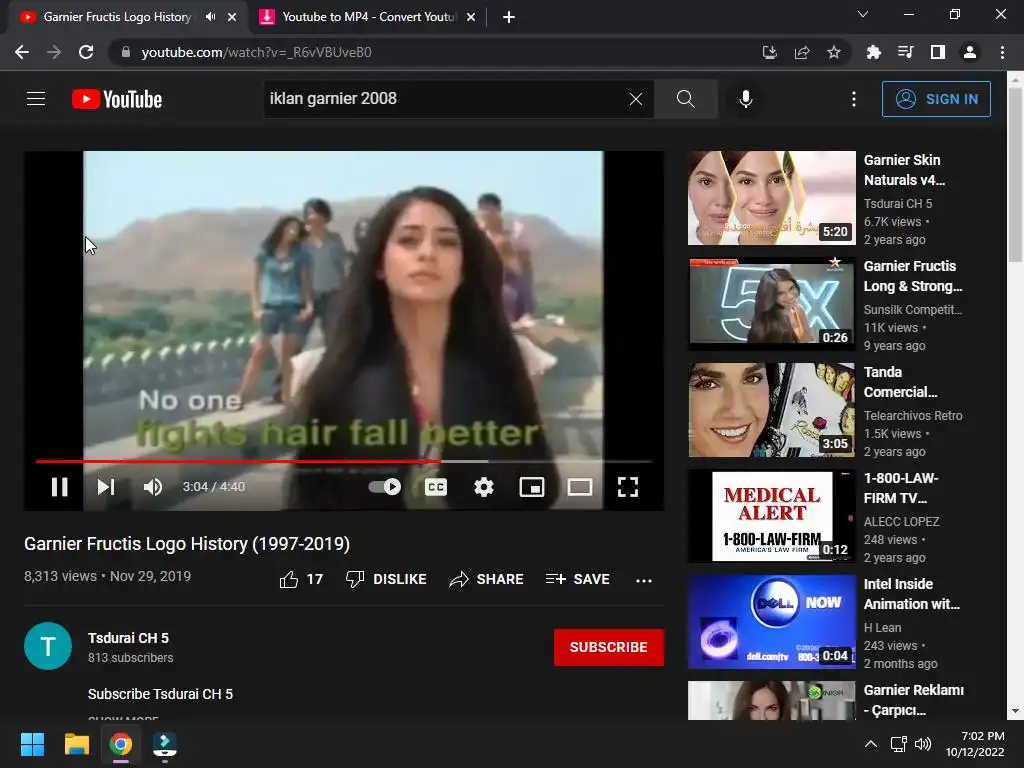1024x768 pixels.
Task: Pause the playing video
Action: pos(59,487)
